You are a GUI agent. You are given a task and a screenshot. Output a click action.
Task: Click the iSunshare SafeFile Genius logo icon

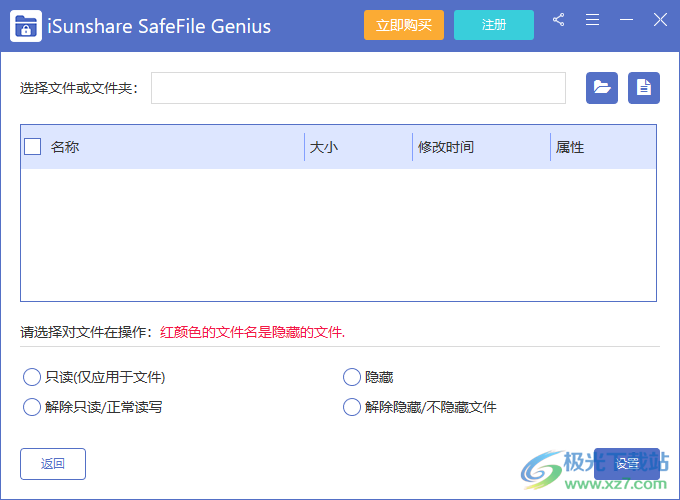coord(26,26)
